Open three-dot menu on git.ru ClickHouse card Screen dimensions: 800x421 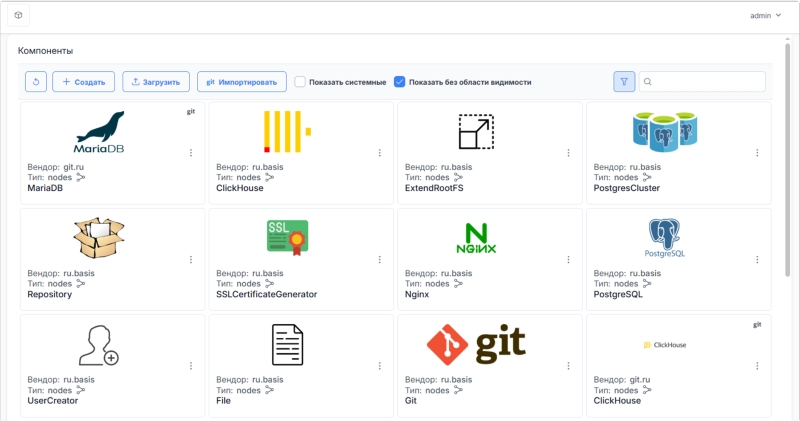click(757, 366)
